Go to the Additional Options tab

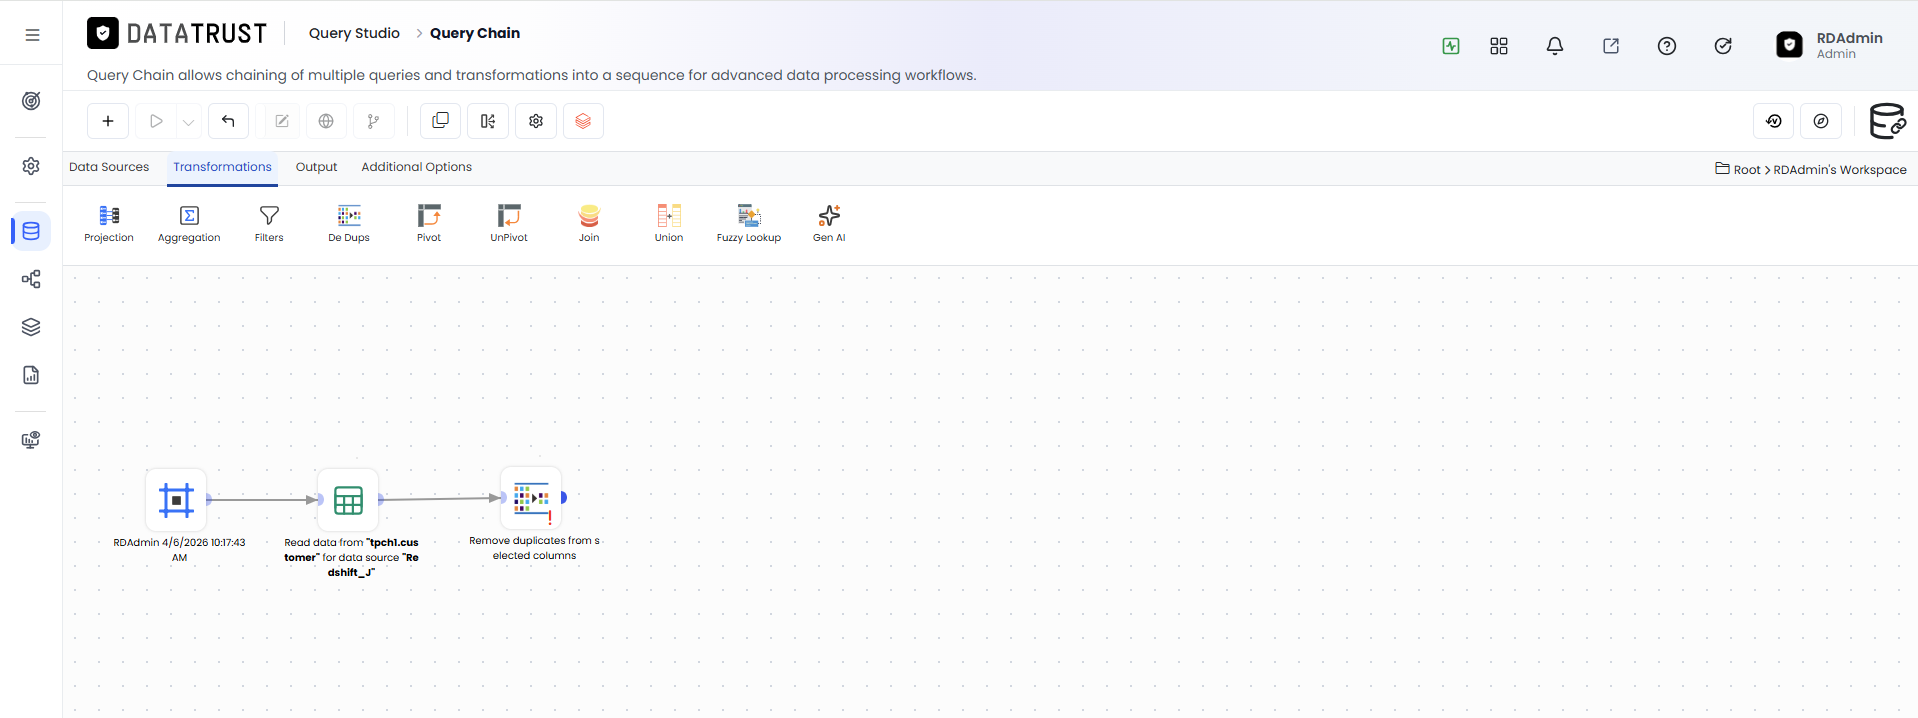point(416,167)
